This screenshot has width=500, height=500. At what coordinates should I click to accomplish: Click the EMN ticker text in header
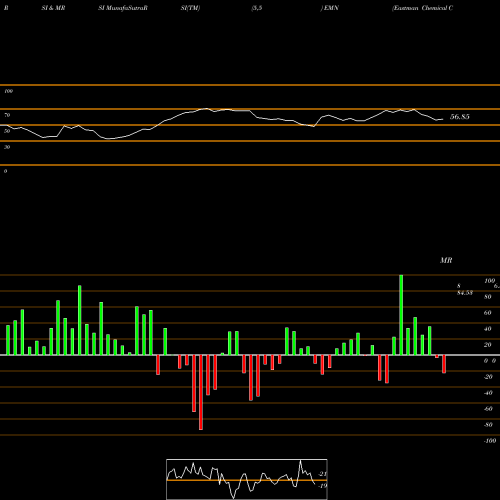(x=331, y=8)
